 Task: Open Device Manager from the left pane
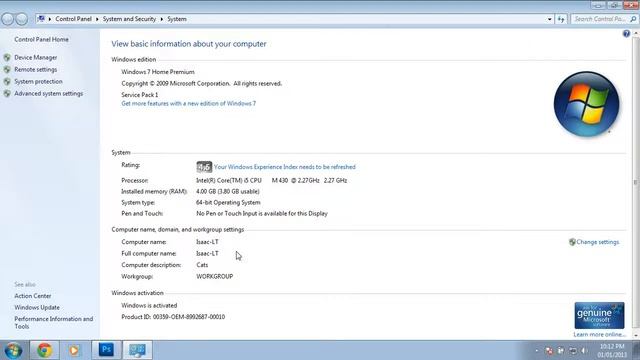click(36, 58)
